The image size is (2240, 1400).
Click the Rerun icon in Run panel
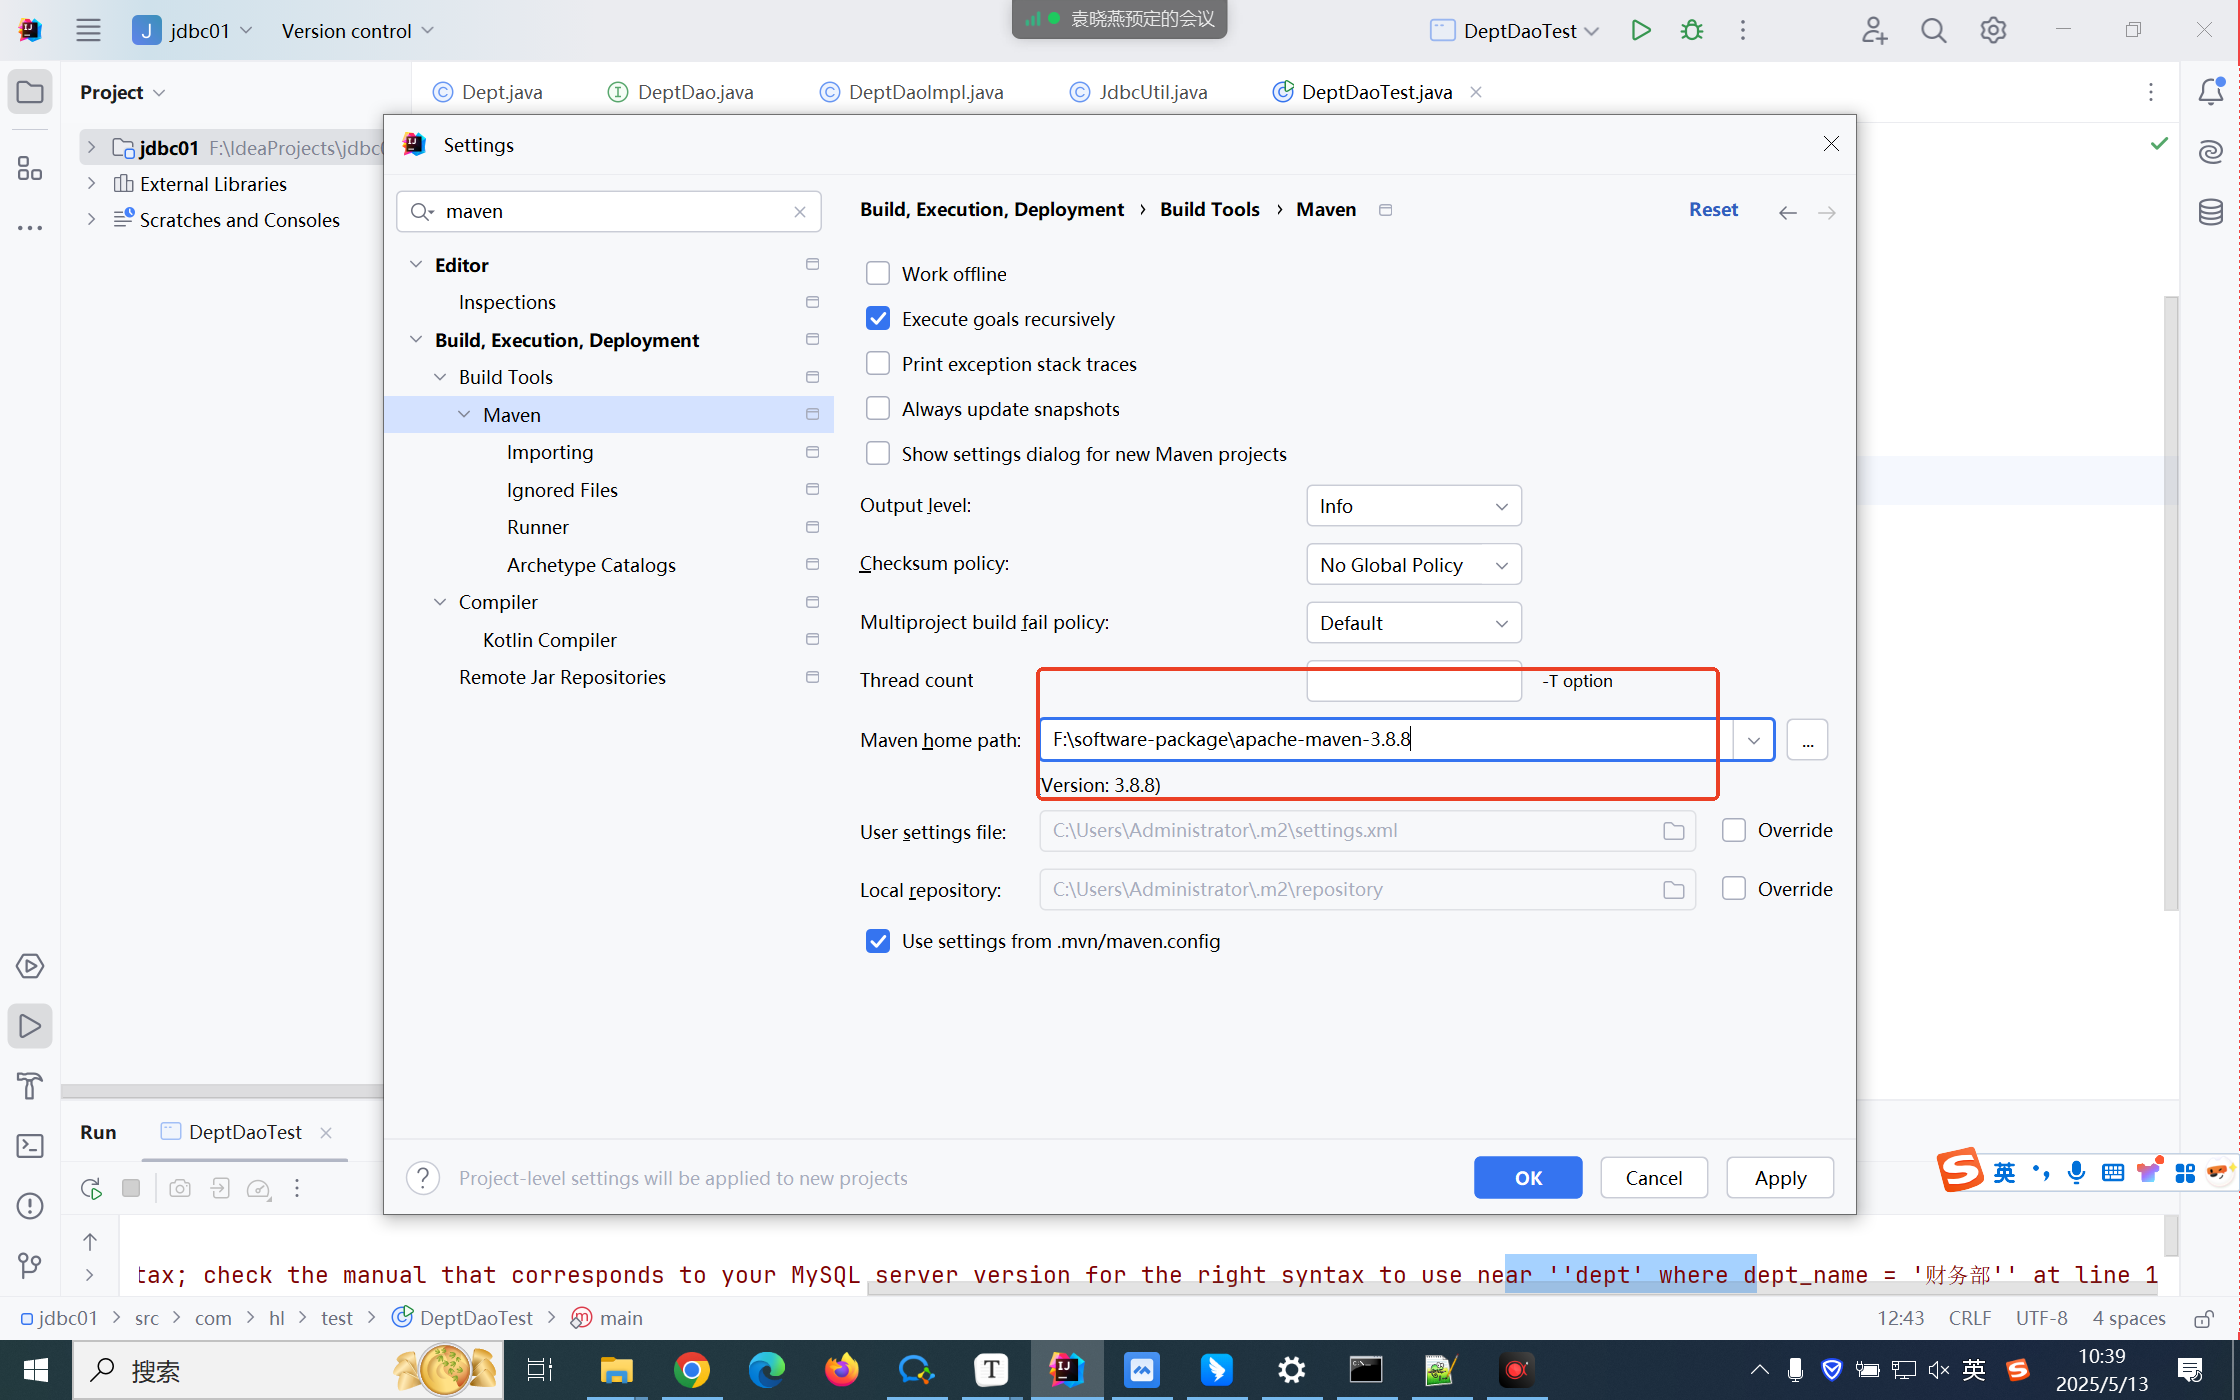[91, 1188]
